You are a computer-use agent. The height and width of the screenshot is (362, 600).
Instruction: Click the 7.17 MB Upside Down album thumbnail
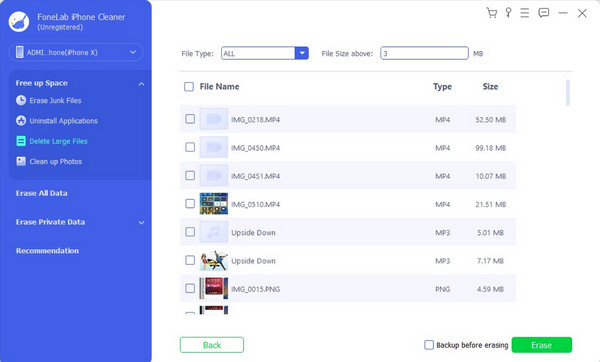coord(214,260)
